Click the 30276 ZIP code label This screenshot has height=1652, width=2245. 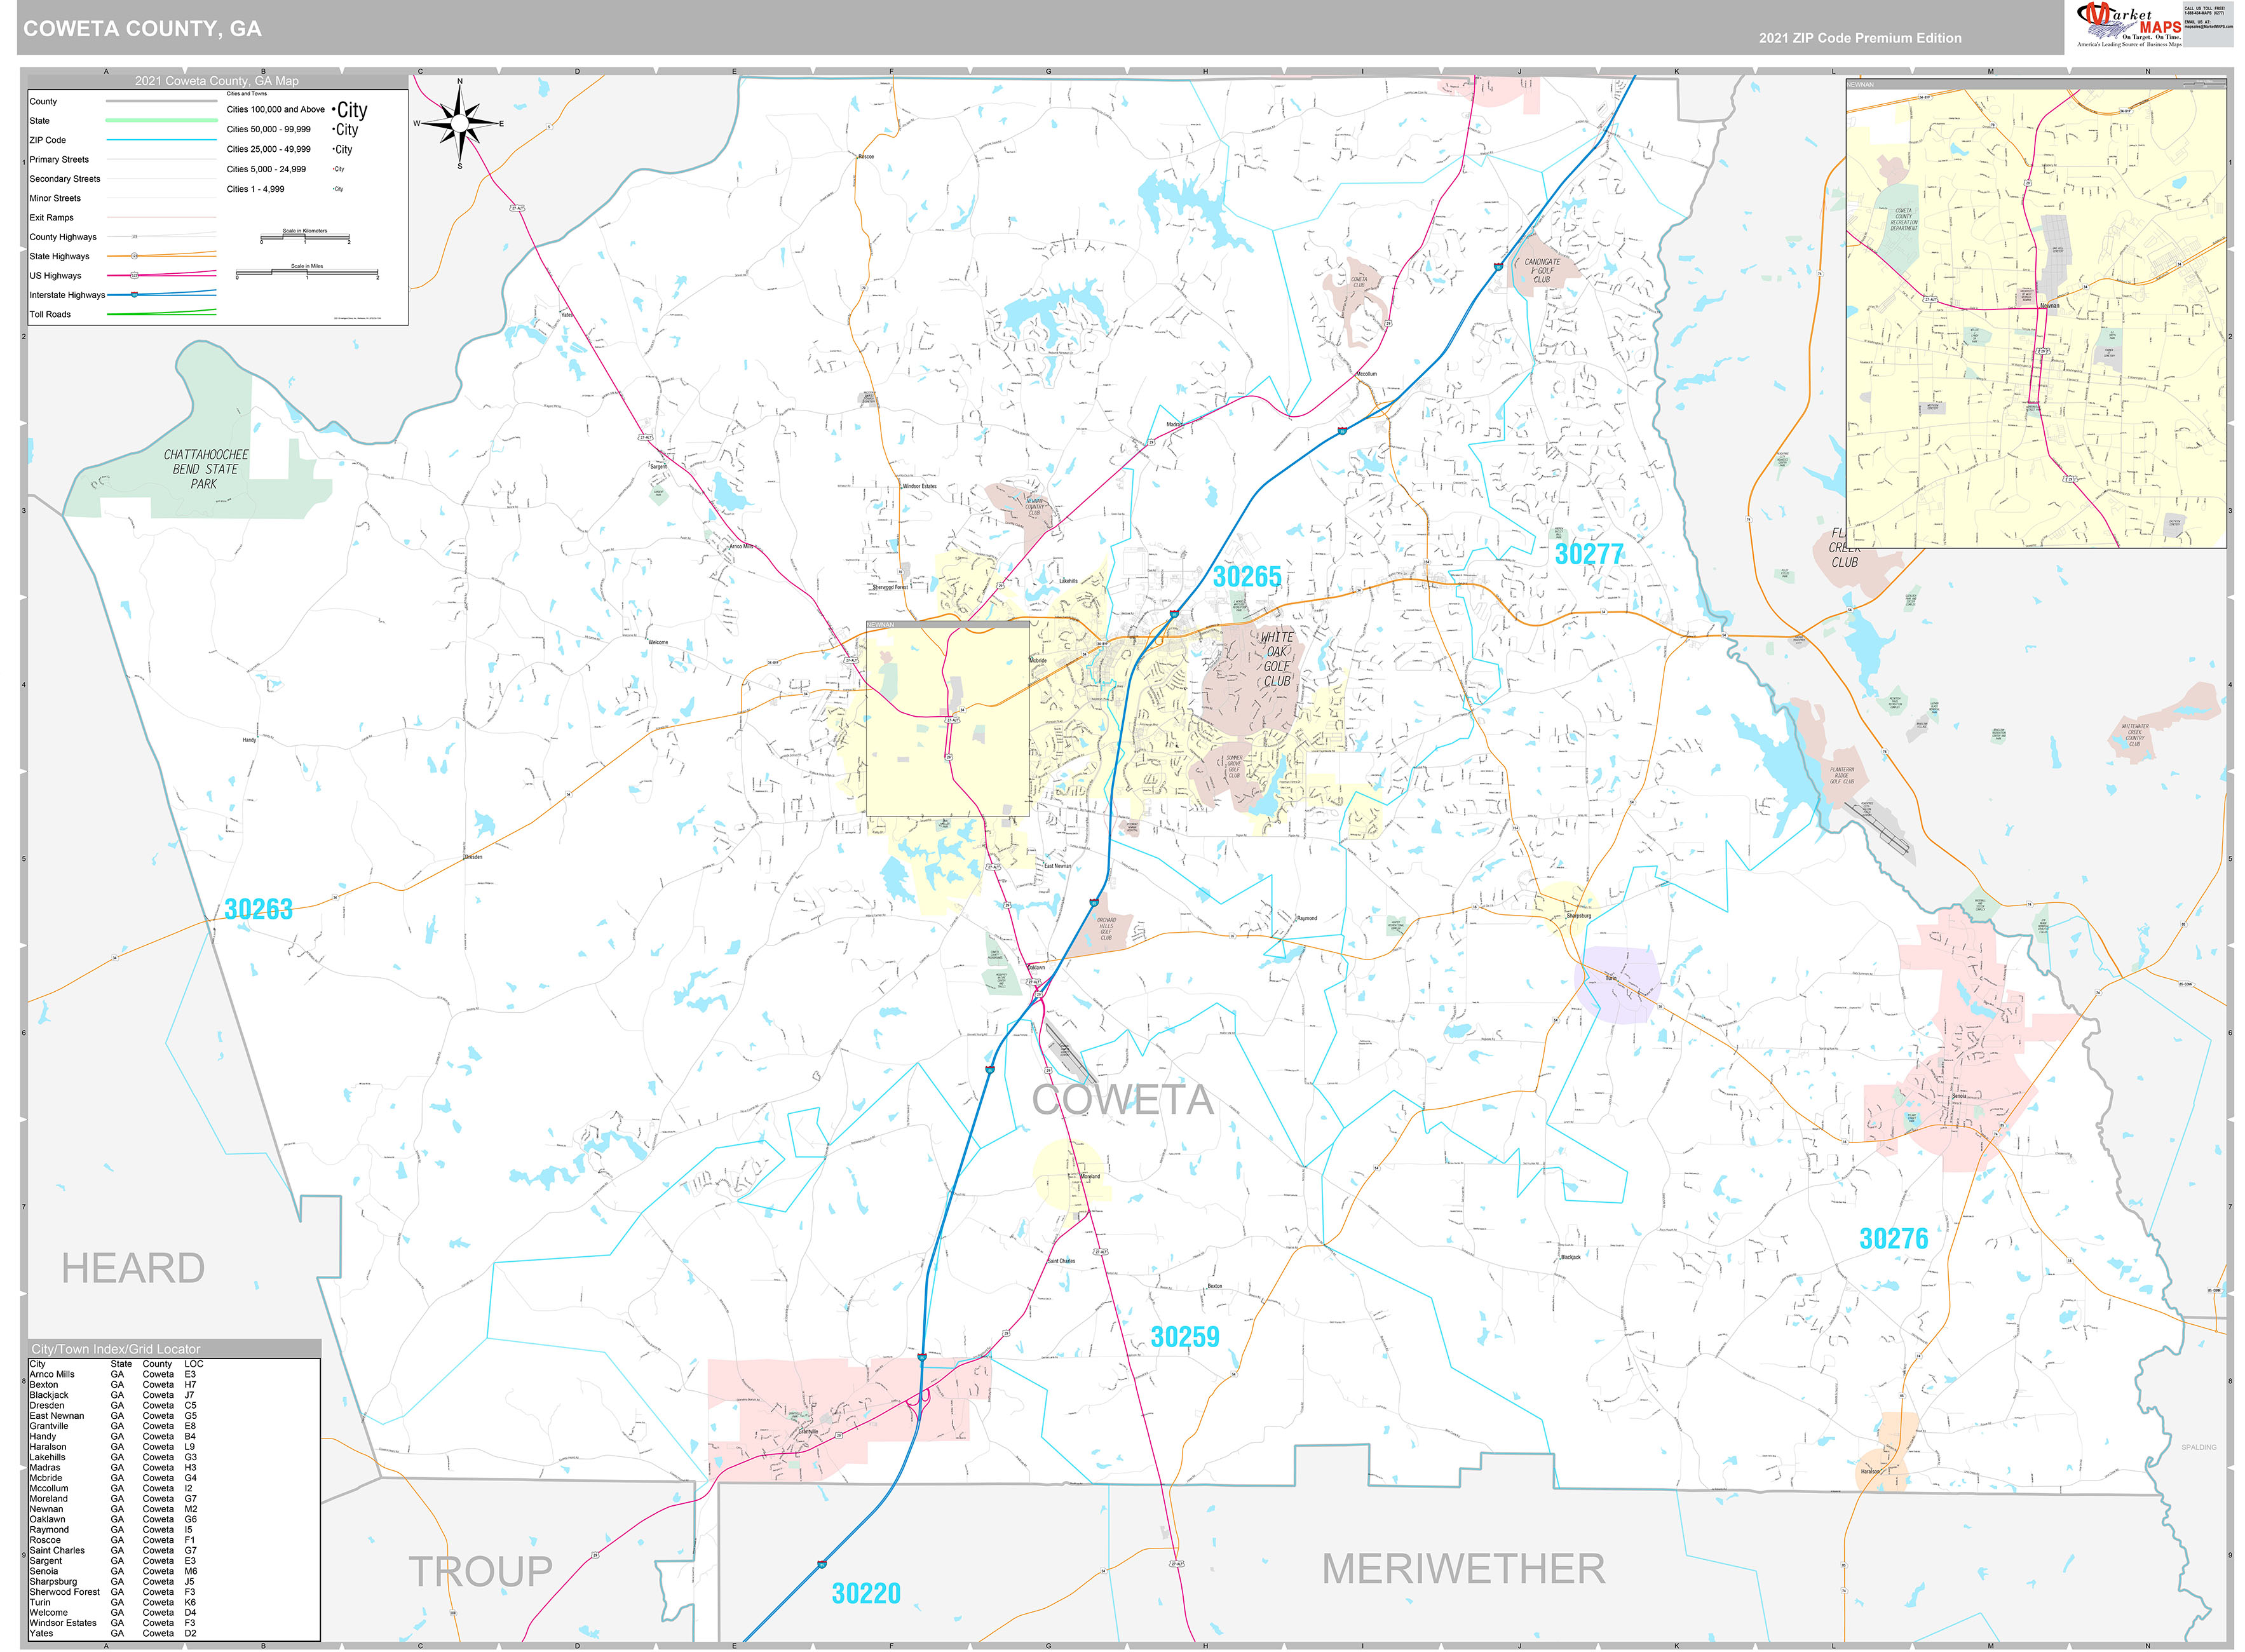[1894, 1239]
